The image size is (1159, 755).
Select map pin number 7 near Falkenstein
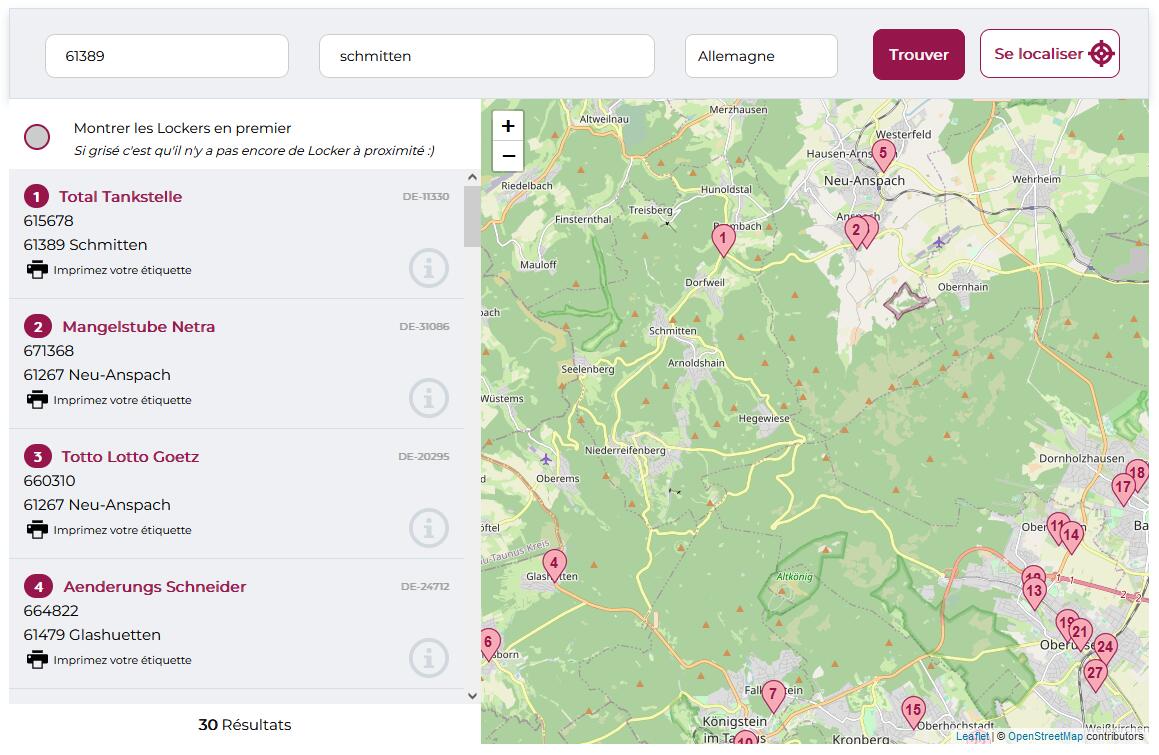coord(773,696)
